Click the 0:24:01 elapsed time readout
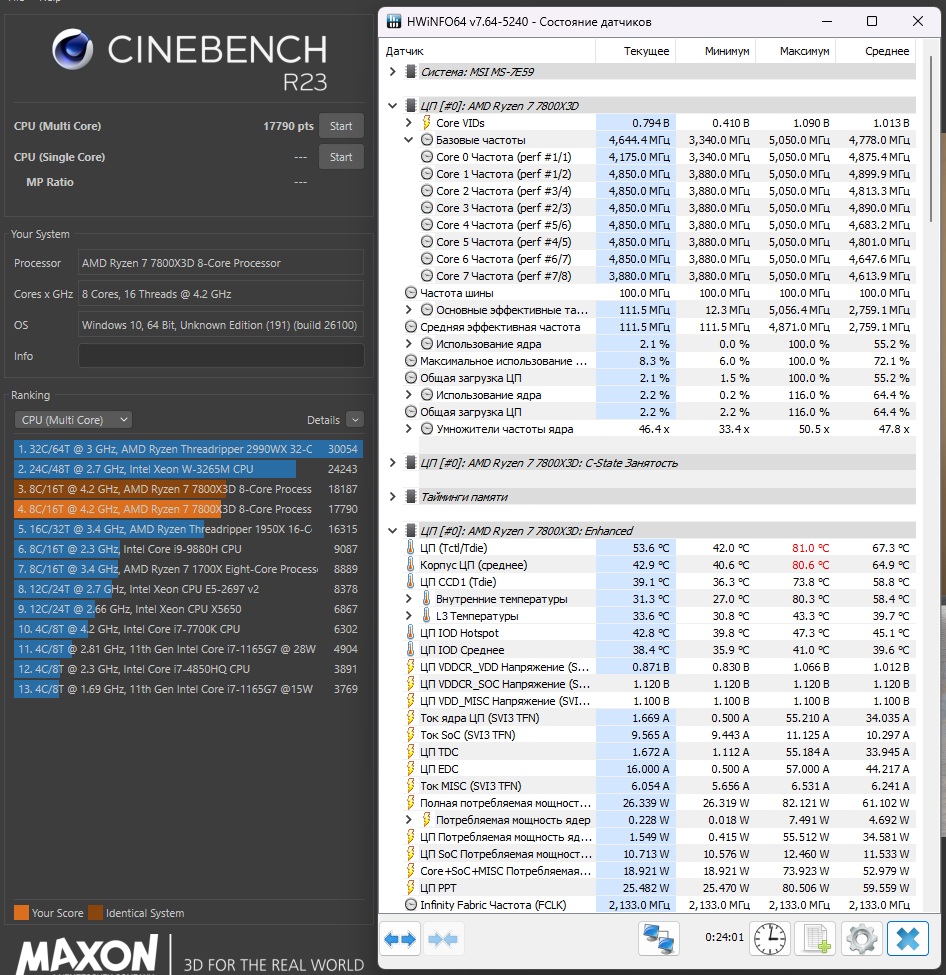The height and width of the screenshot is (975, 946). 724,936
